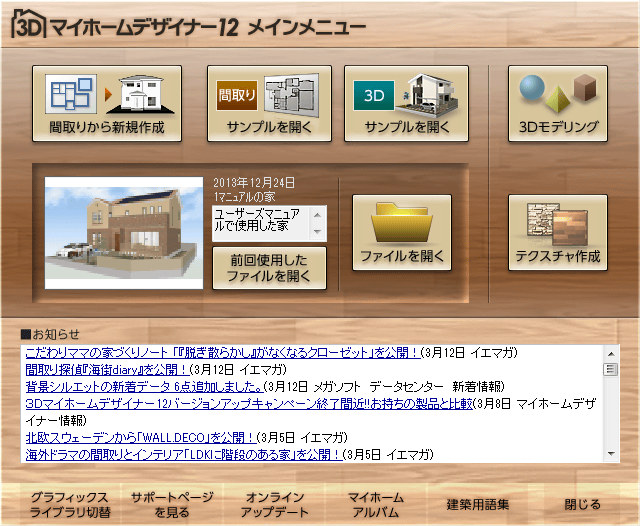Click news list scroll down arrow
The image size is (640, 526).
611,454
